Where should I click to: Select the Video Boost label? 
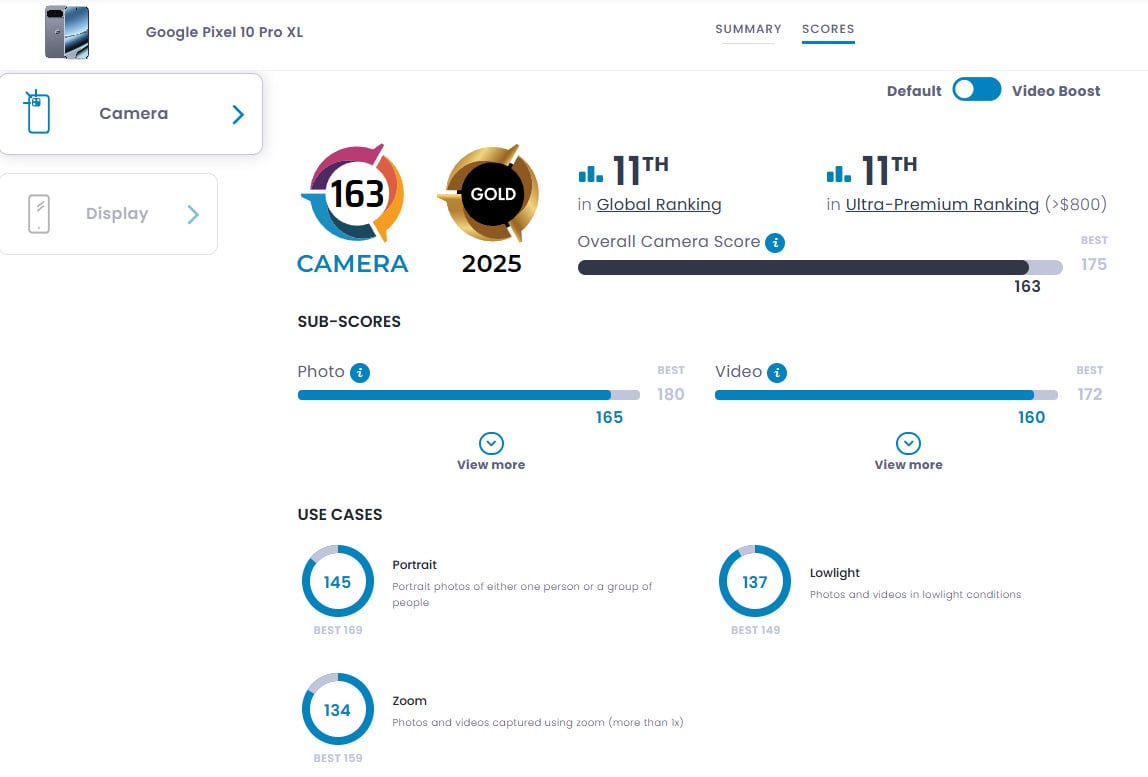click(1056, 91)
